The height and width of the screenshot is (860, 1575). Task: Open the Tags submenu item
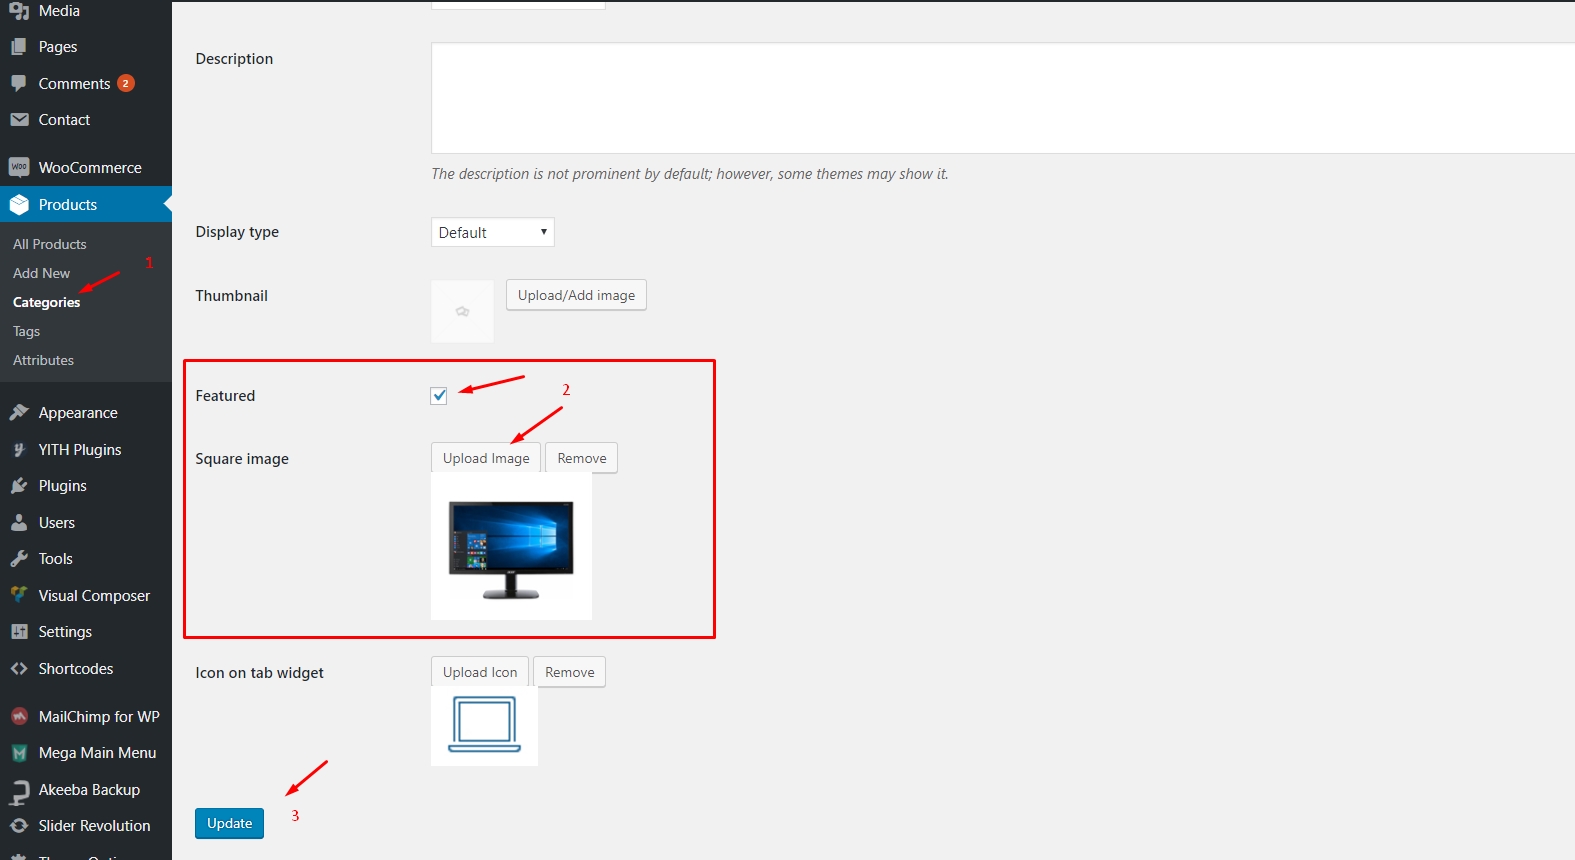pos(27,331)
